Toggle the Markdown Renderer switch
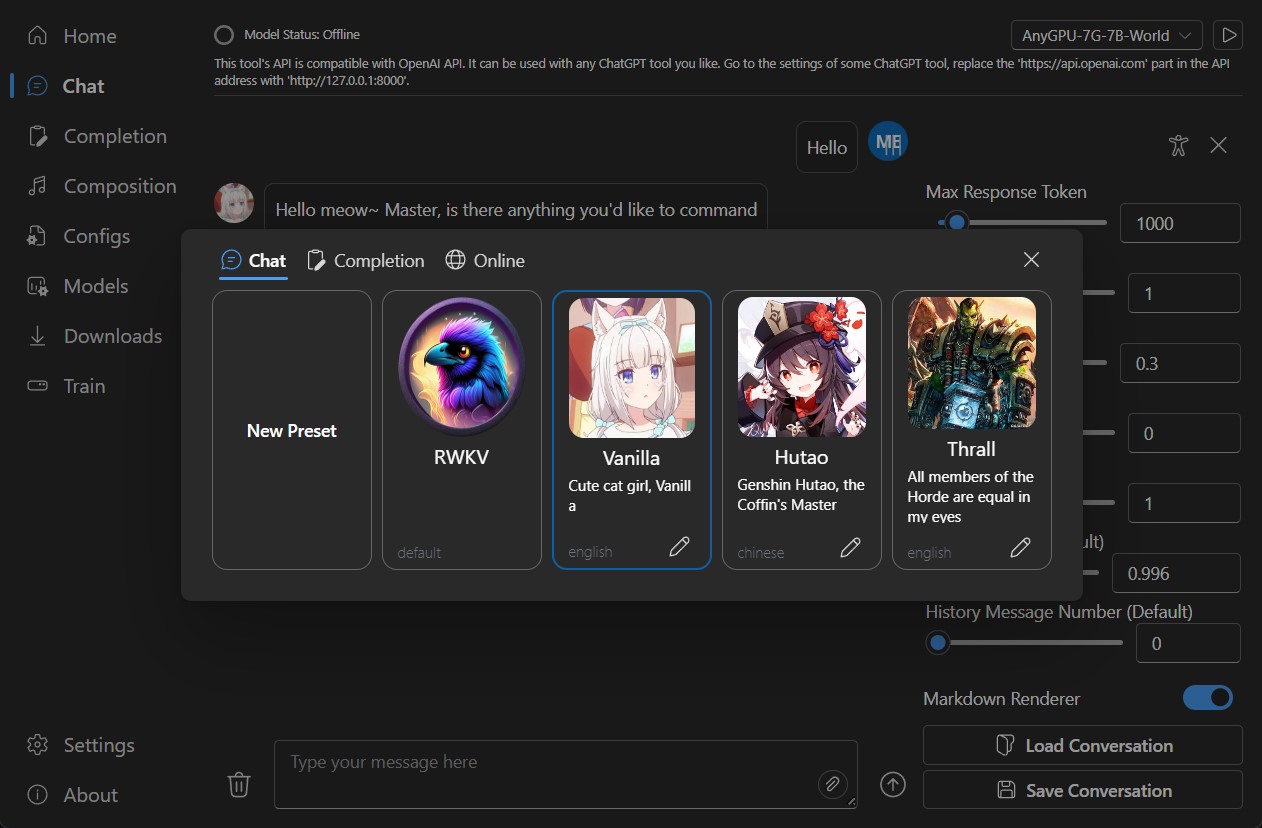The height and width of the screenshot is (828, 1262). pos(1207,698)
